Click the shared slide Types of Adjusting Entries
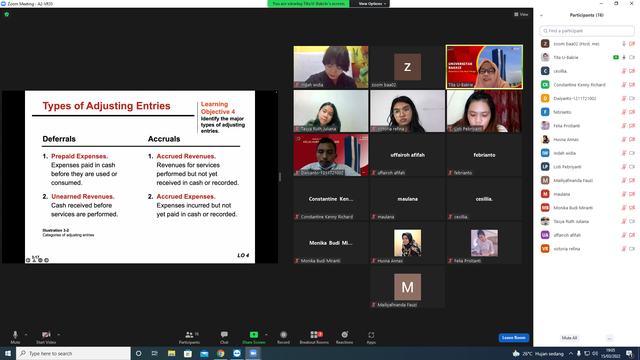The height and width of the screenshot is (360, 640). coord(140,177)
